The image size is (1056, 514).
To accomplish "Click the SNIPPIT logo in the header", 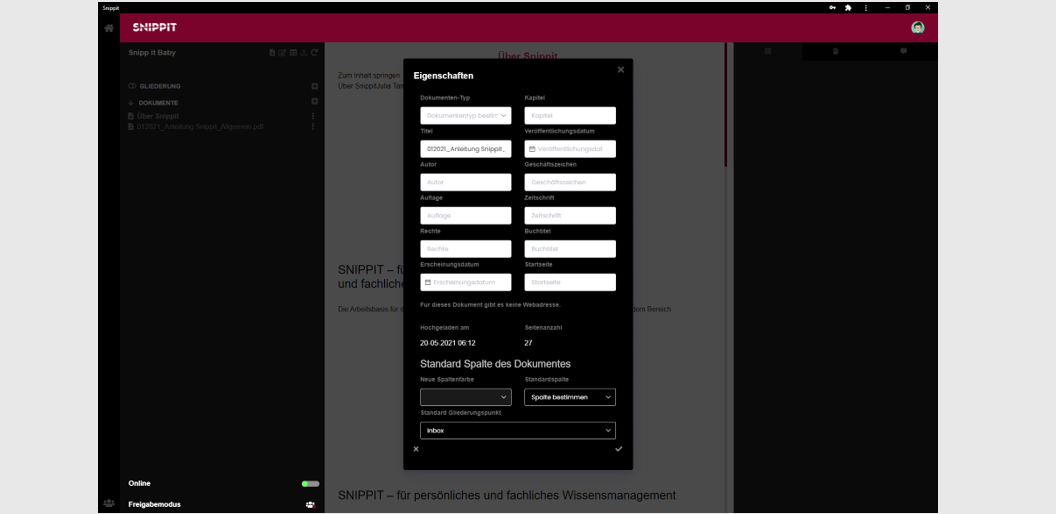I will [154, 28].
